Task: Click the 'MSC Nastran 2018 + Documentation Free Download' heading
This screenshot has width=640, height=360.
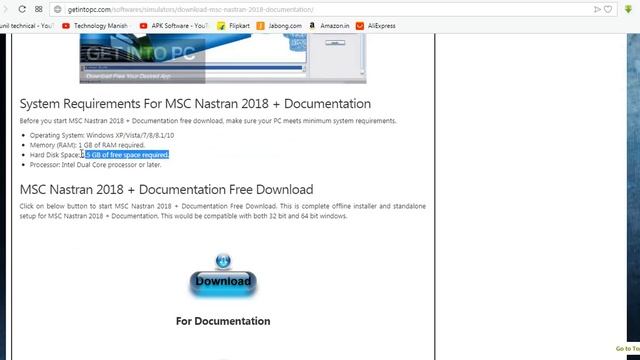Action: (x=167, y=189)
